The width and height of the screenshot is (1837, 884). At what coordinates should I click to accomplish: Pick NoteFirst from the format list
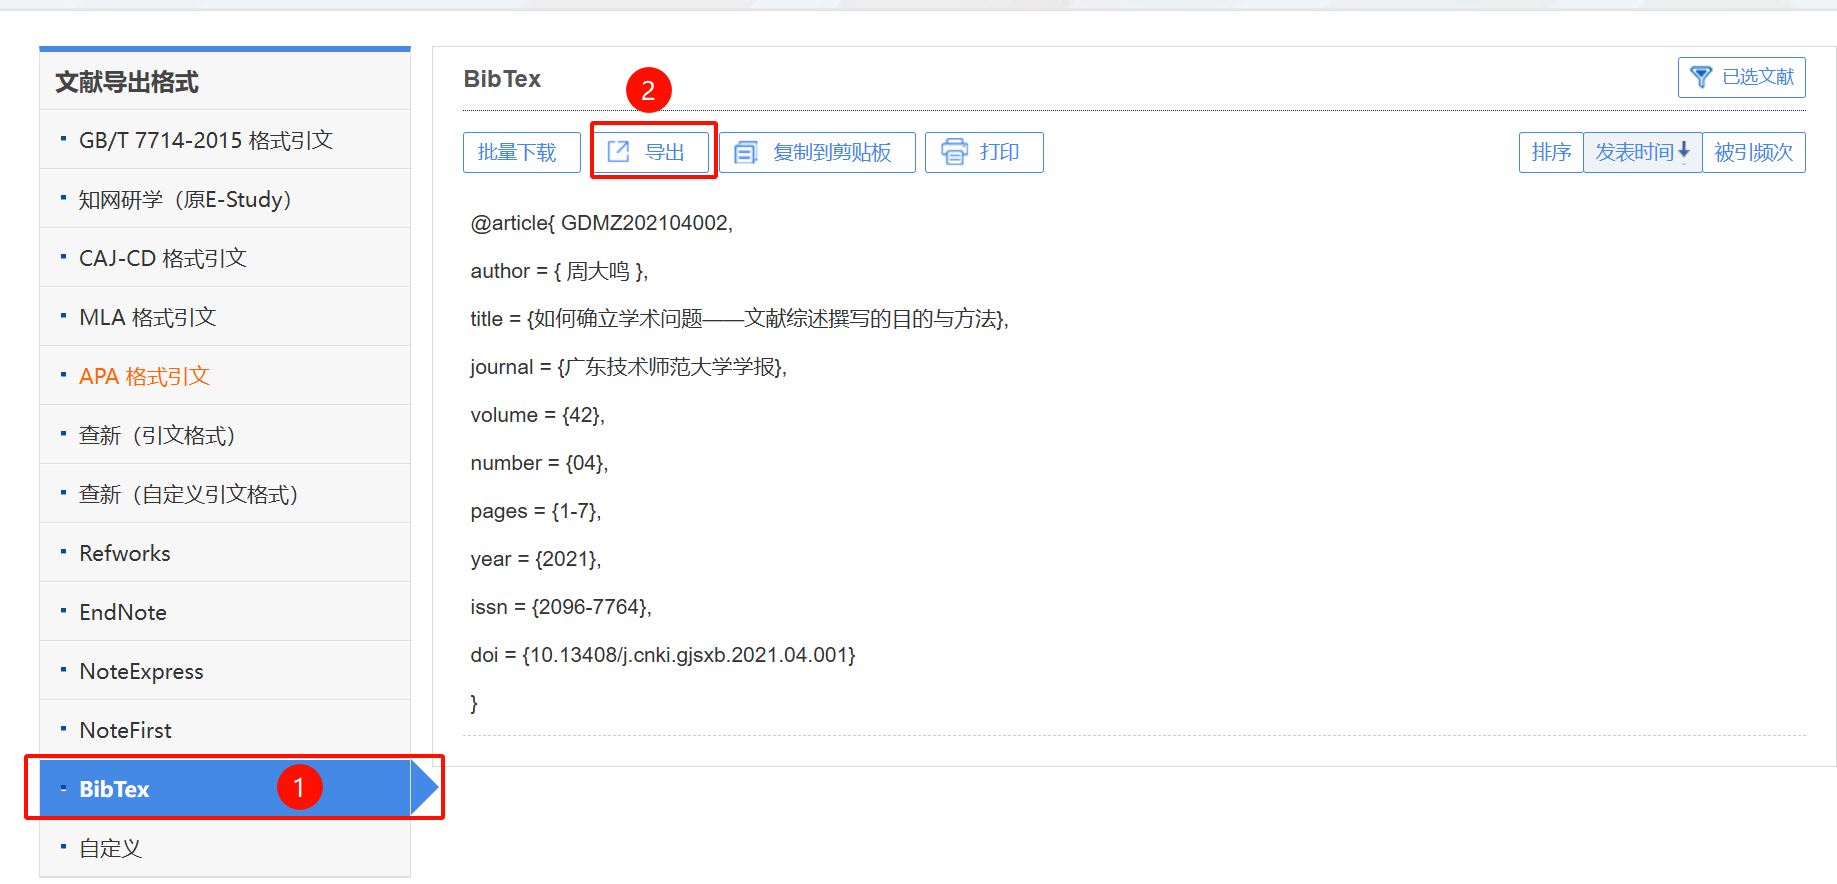click(x=125, y=730)
